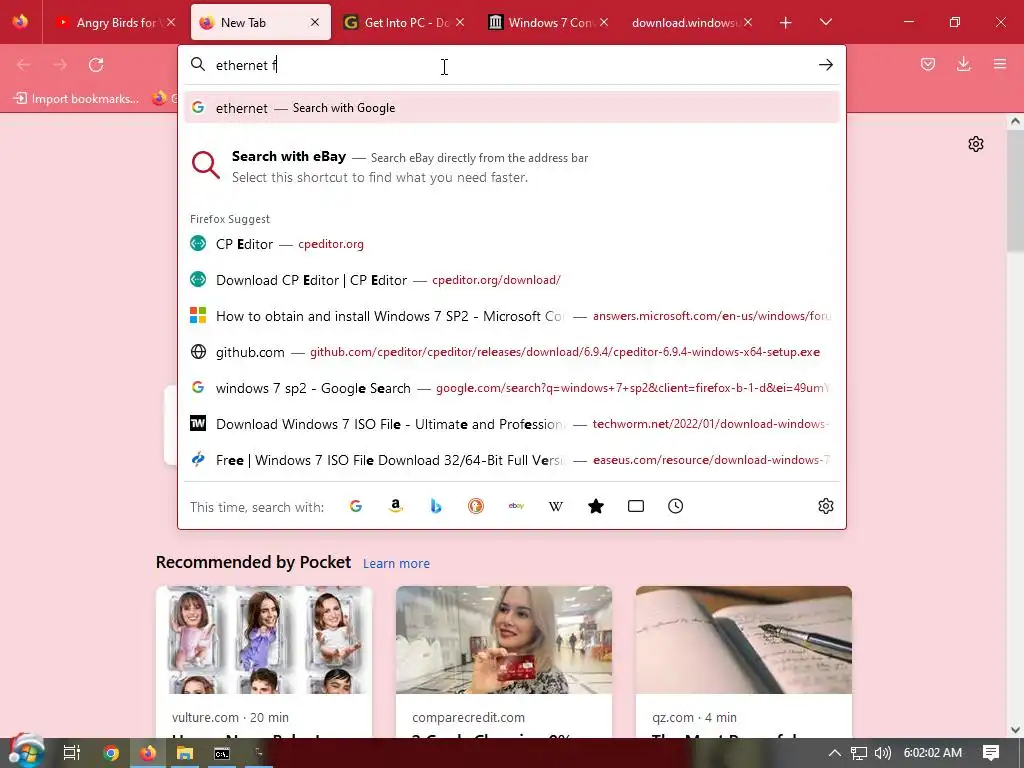Open How to obtain Windows 7 SP2 suggestion
The width and height of the screenshot is (1024, 768).
[x=512, y=316]
